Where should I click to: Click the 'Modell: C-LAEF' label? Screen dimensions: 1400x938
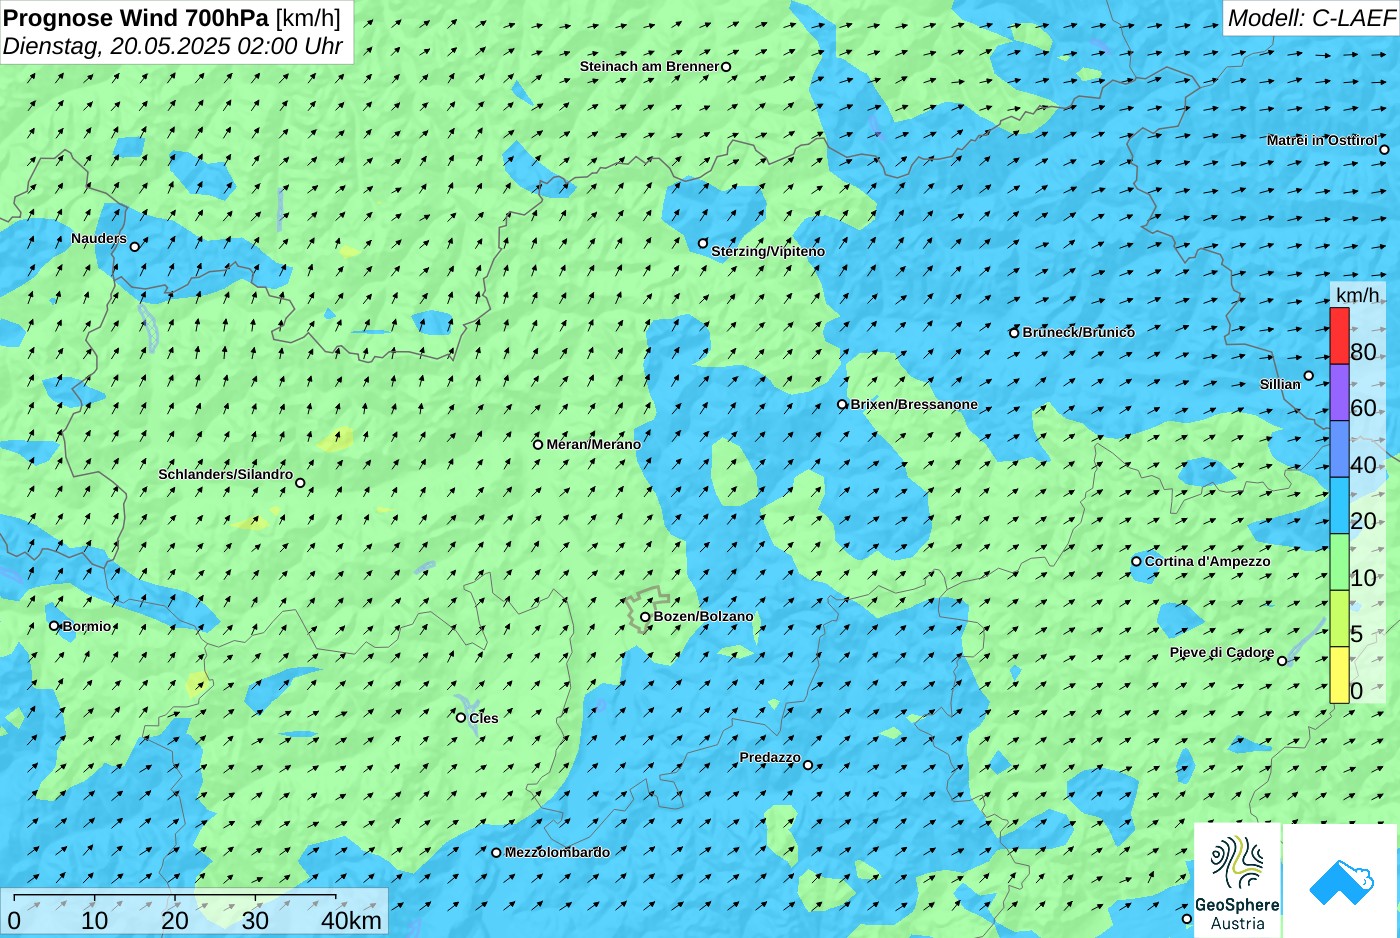(1311, 18)
